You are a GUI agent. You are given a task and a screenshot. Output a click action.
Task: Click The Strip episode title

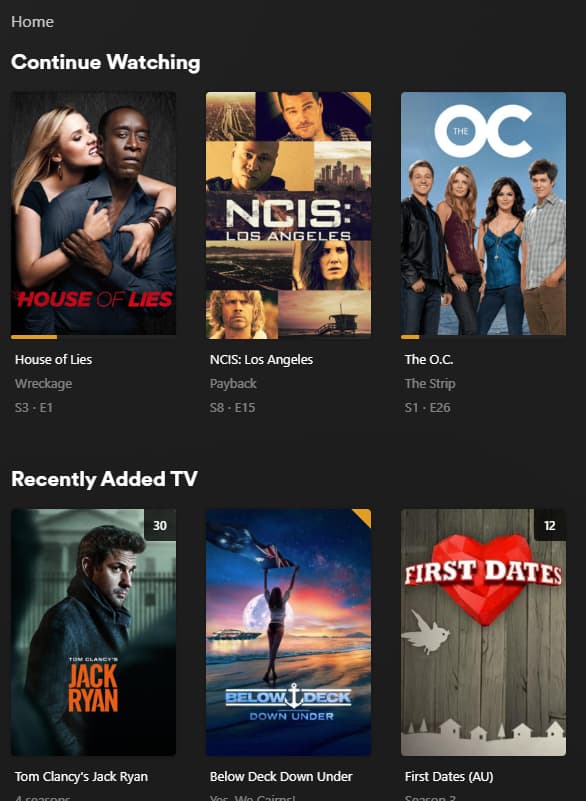click(x=430, y=384)
